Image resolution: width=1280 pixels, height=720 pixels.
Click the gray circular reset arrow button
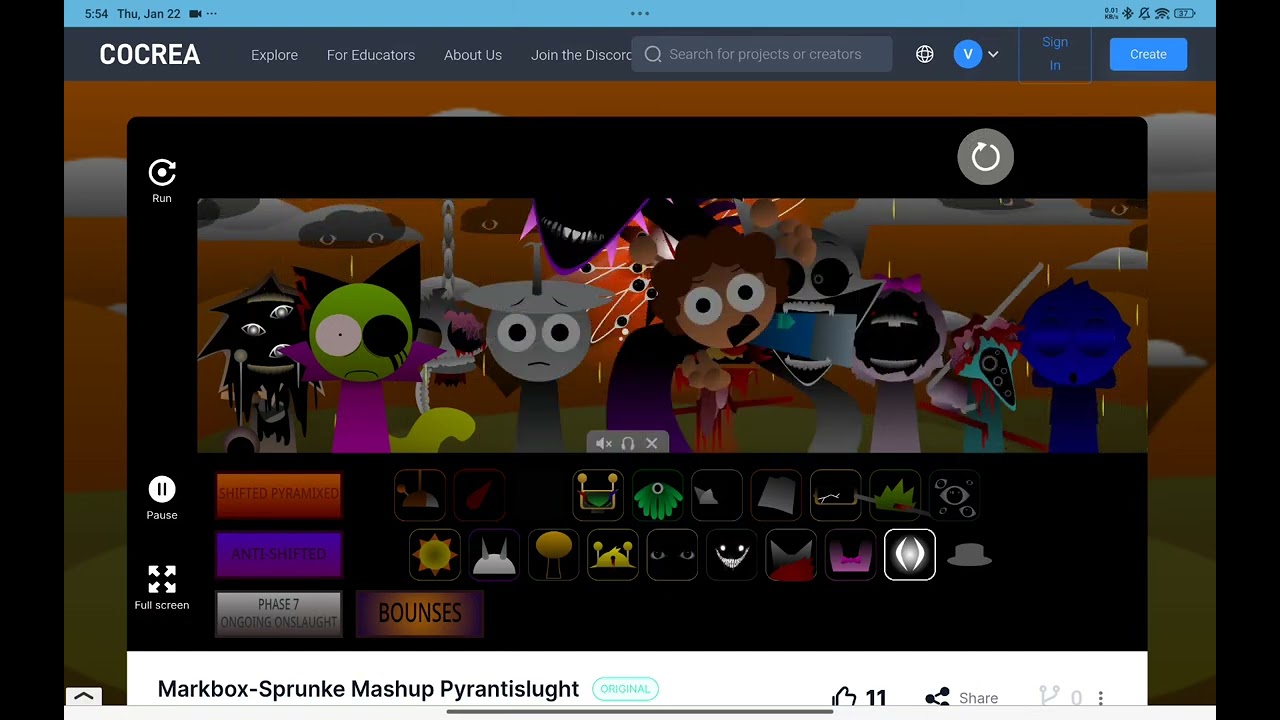pos(986,157)
